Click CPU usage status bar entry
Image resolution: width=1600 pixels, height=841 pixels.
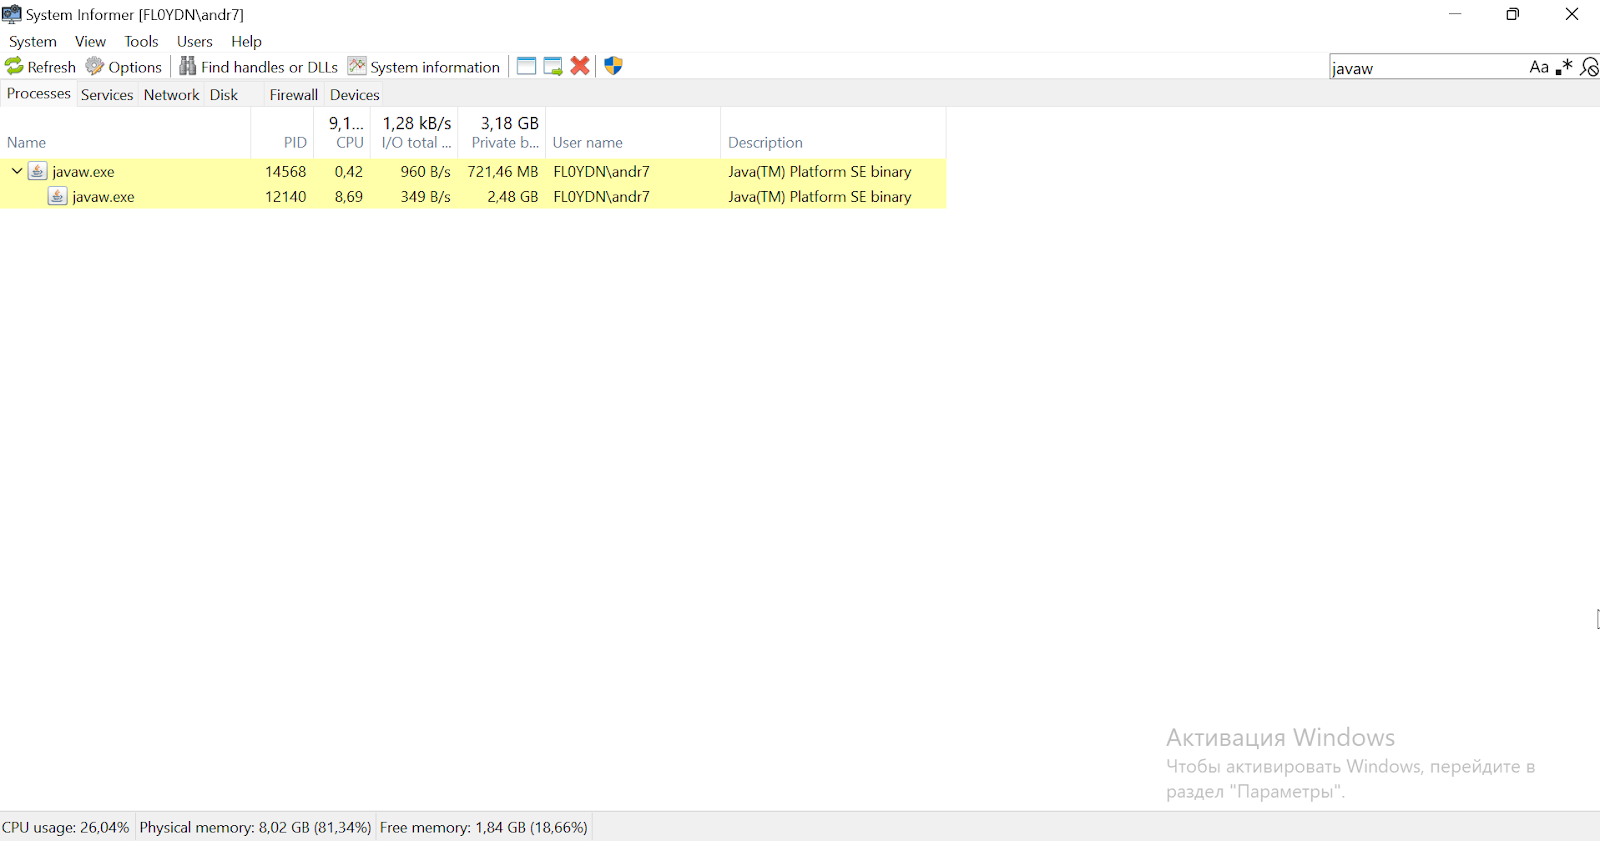[66, 827]
